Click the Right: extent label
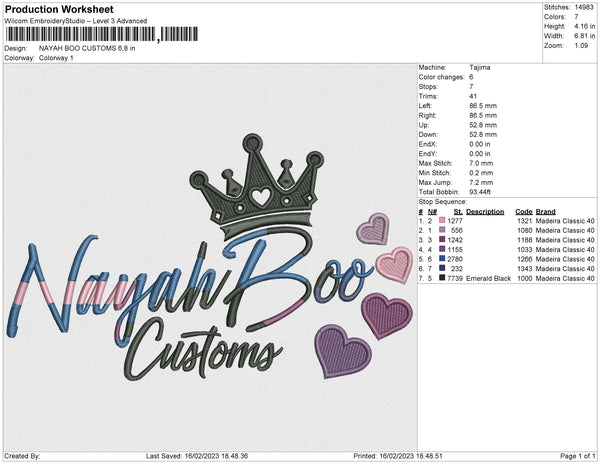The image size is (600, 464). coord(427,115)
